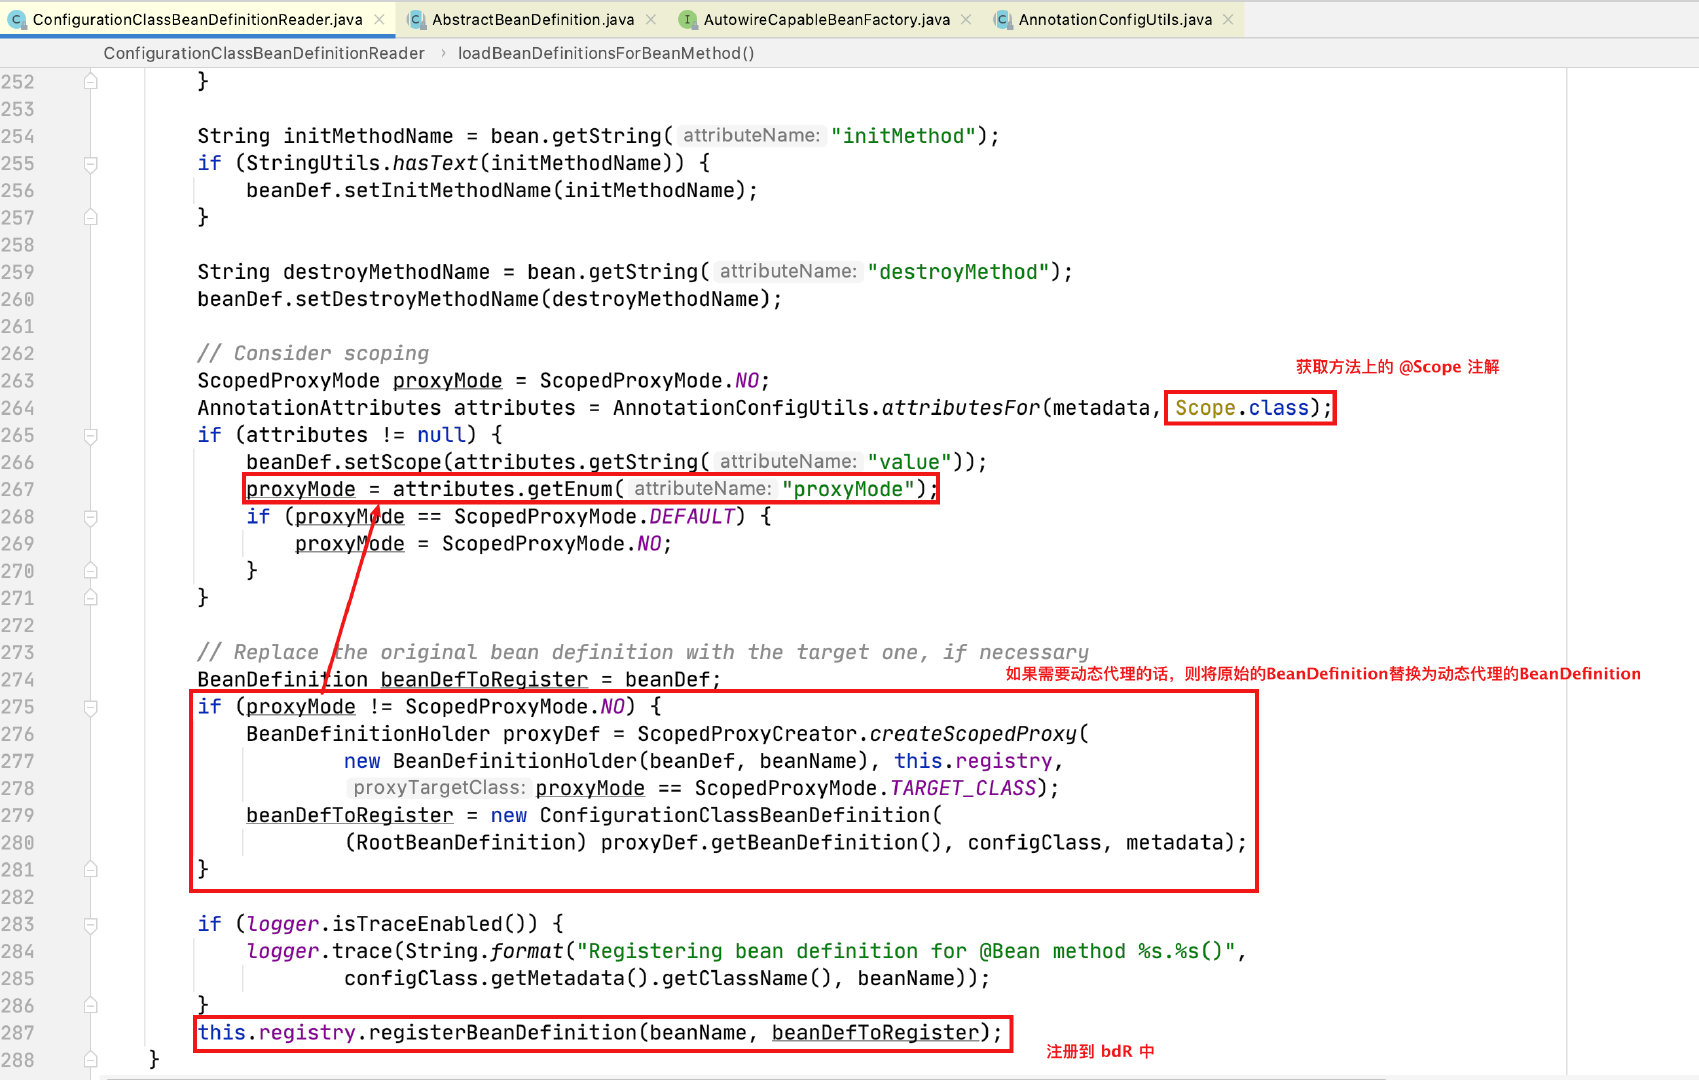
Task: Click Scope.class on line 264
Action: [x=1242, y=408]
